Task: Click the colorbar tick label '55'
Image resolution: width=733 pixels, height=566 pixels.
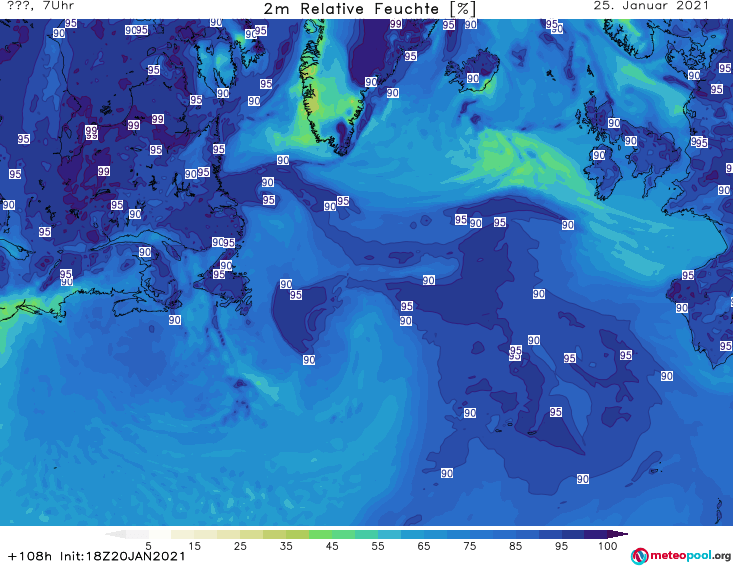Action: point(378,546)
